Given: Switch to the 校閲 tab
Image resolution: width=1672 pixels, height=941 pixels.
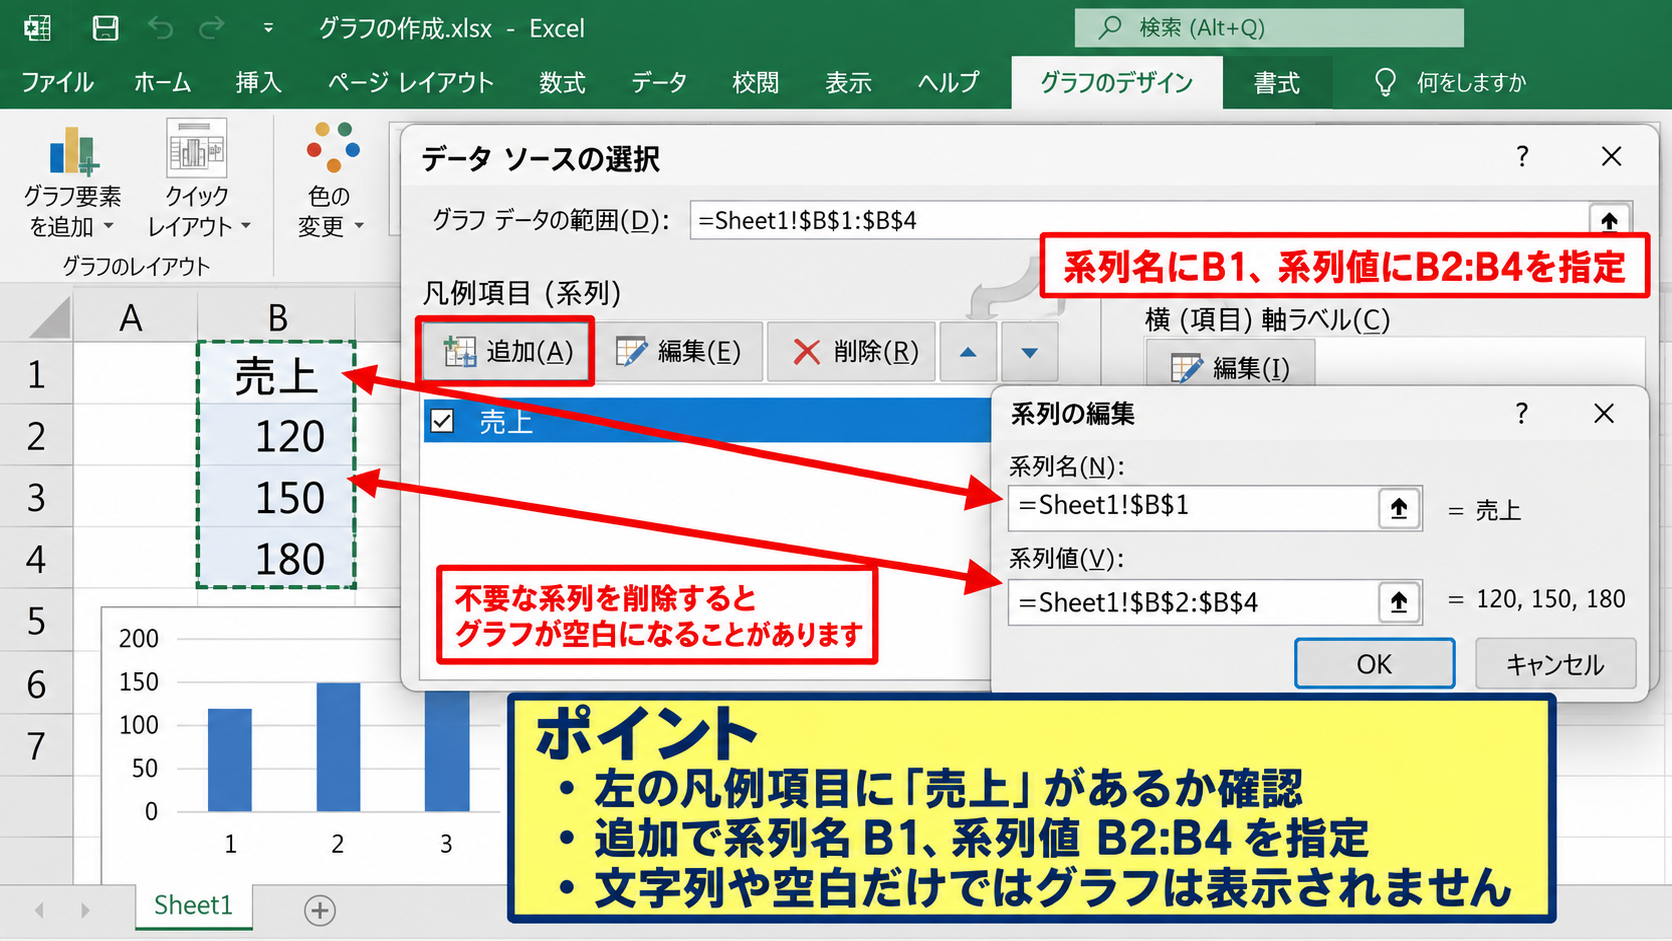Looking at the screenshot, I should 755,82.
